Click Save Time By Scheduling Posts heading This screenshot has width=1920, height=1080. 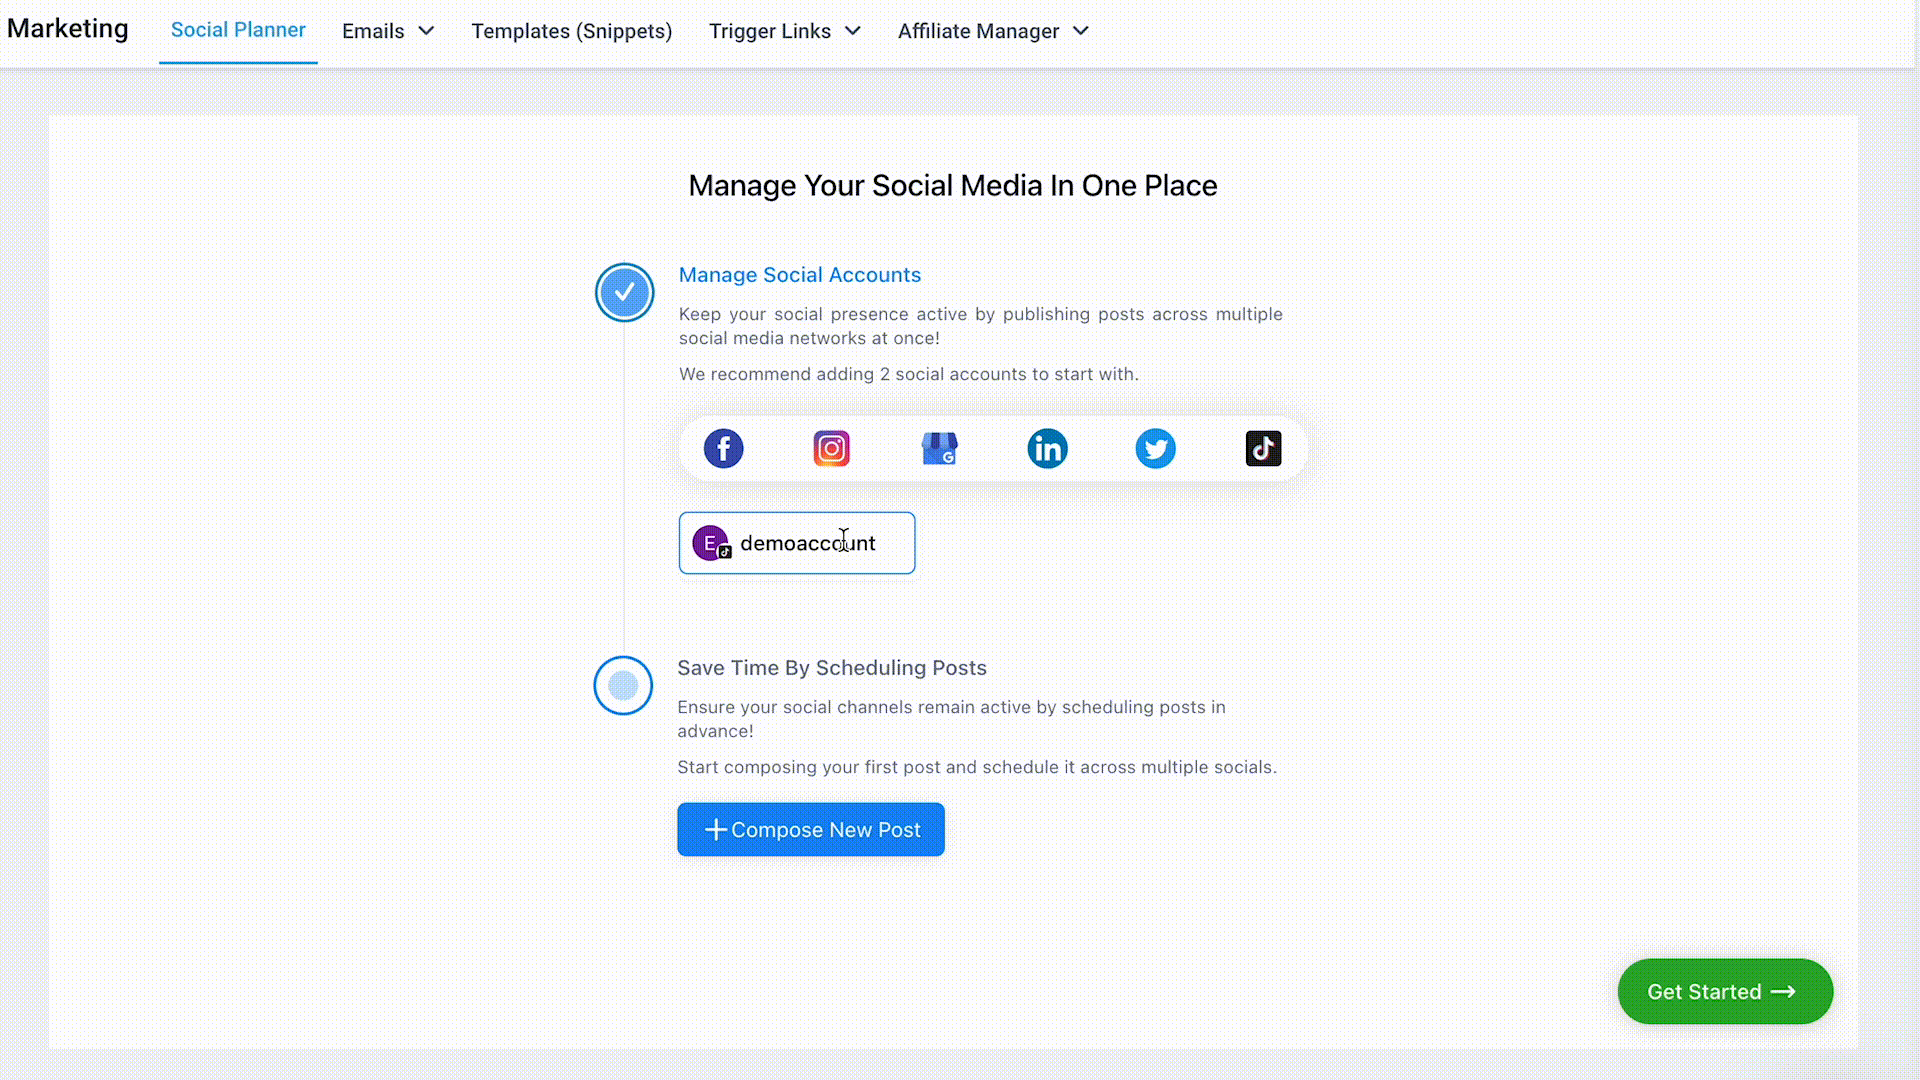tap(831, 668)
